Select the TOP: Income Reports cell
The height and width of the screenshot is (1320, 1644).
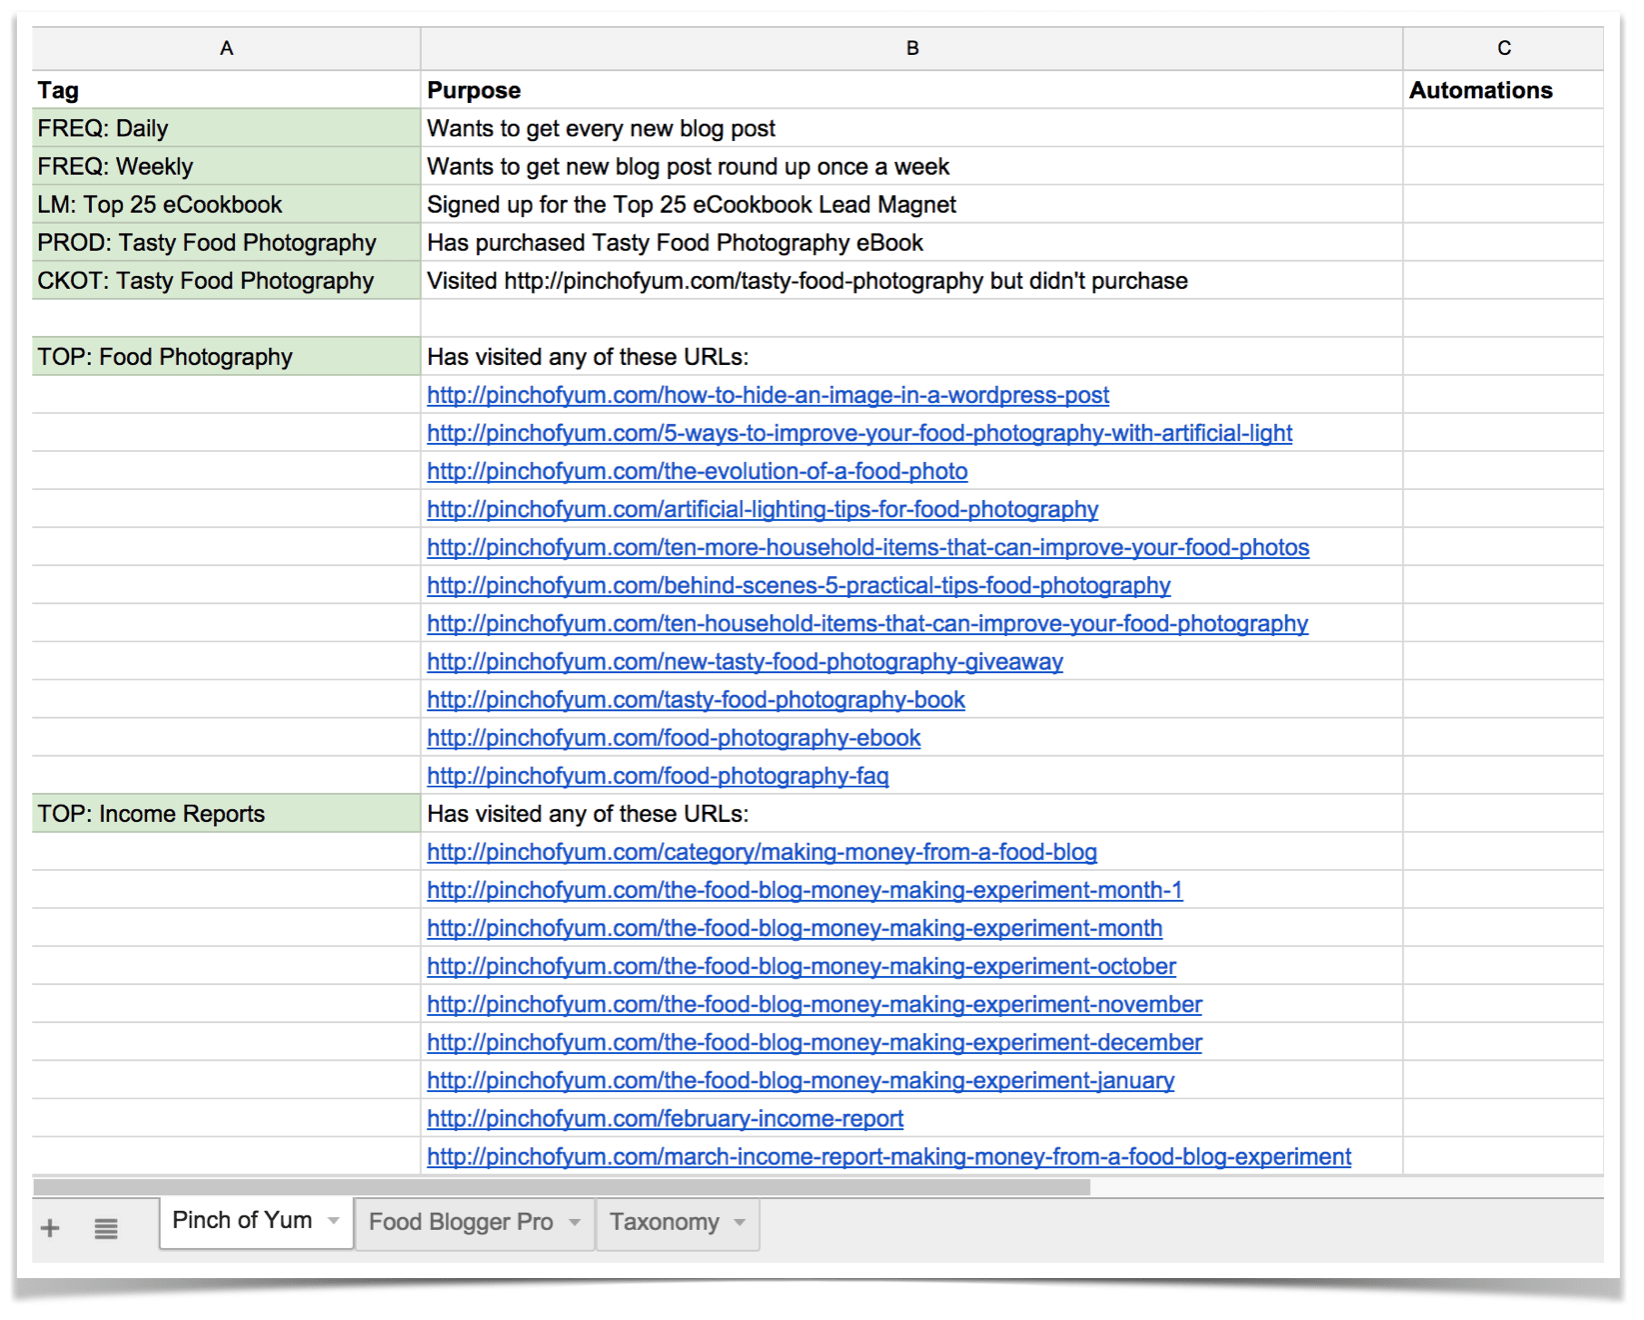(x=226, y=814)
